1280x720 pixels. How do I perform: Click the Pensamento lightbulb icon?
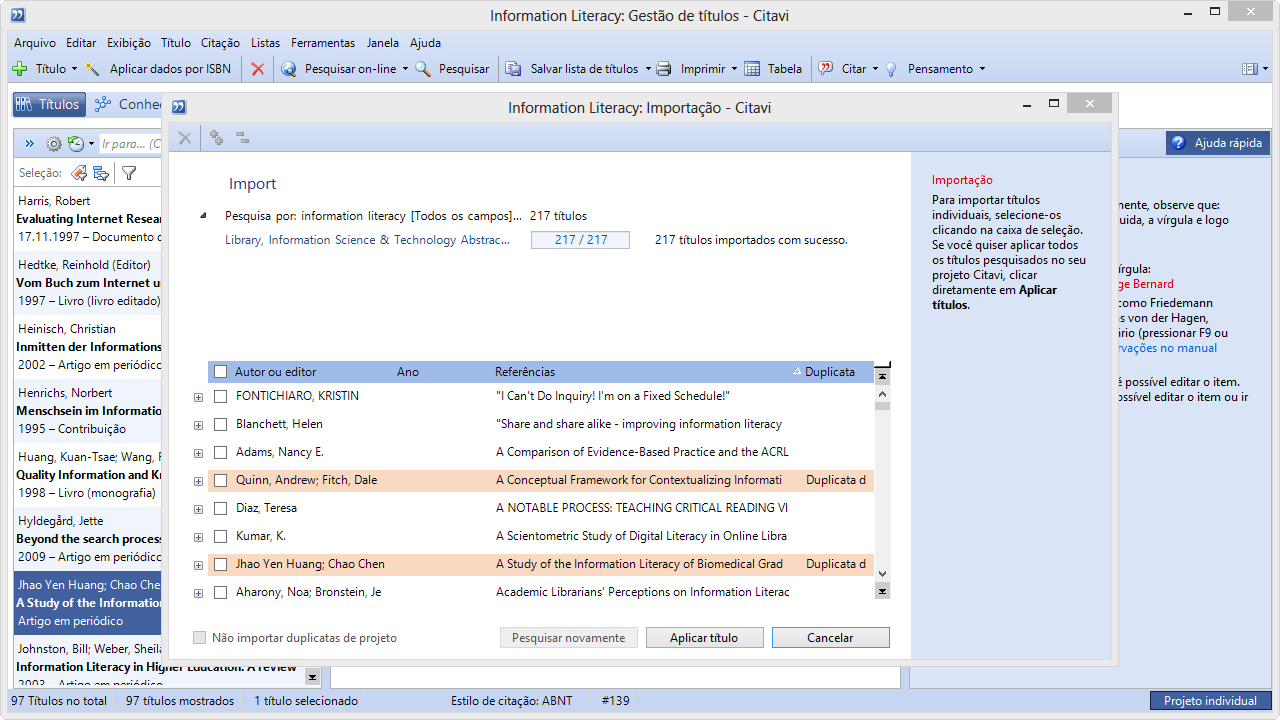point(891,69)
